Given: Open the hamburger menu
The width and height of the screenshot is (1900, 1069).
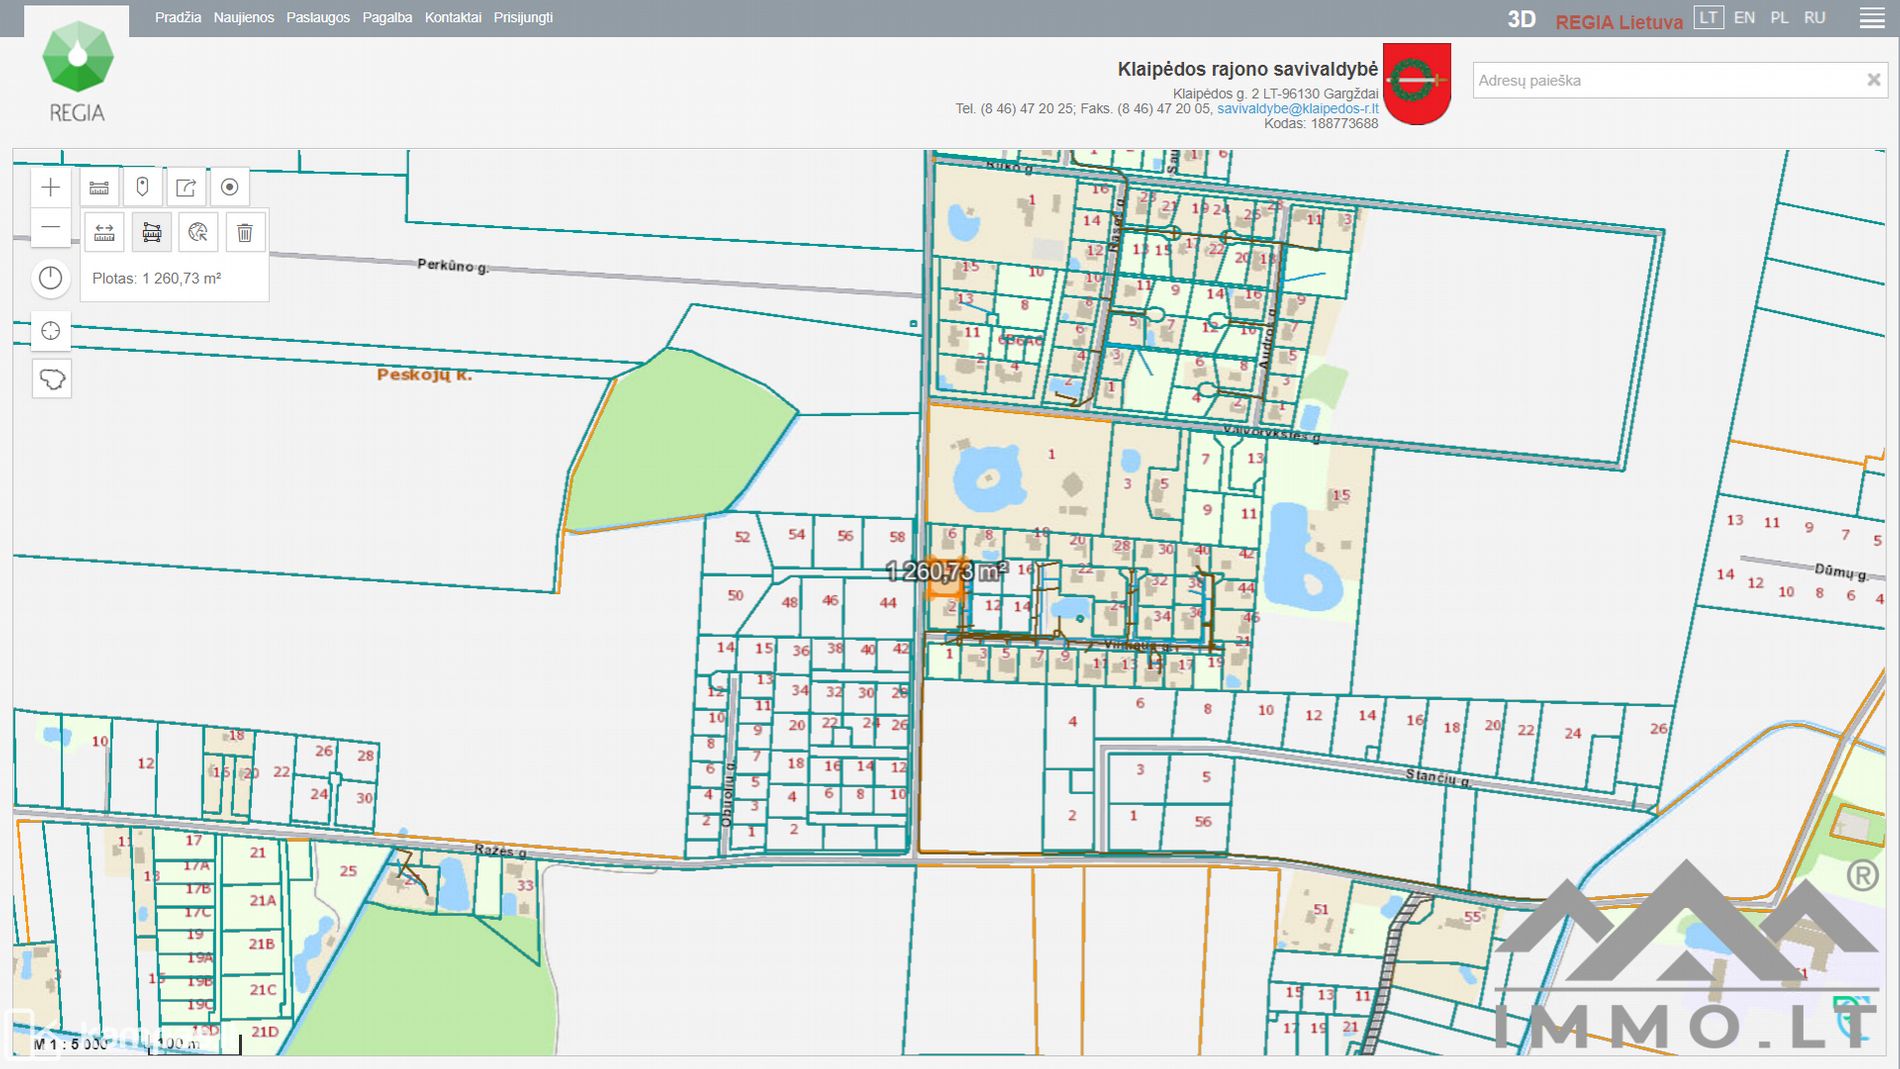Looking at the screenshot, I should coord(1872,19).
